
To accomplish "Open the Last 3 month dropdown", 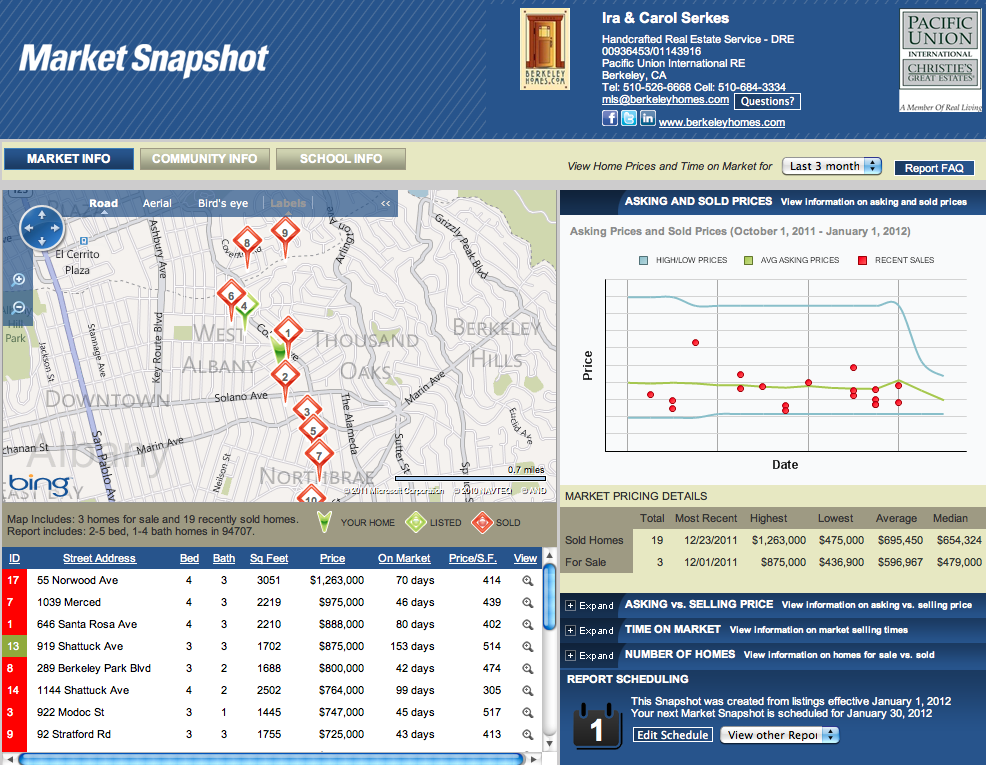I will click(x=831, y=166).
